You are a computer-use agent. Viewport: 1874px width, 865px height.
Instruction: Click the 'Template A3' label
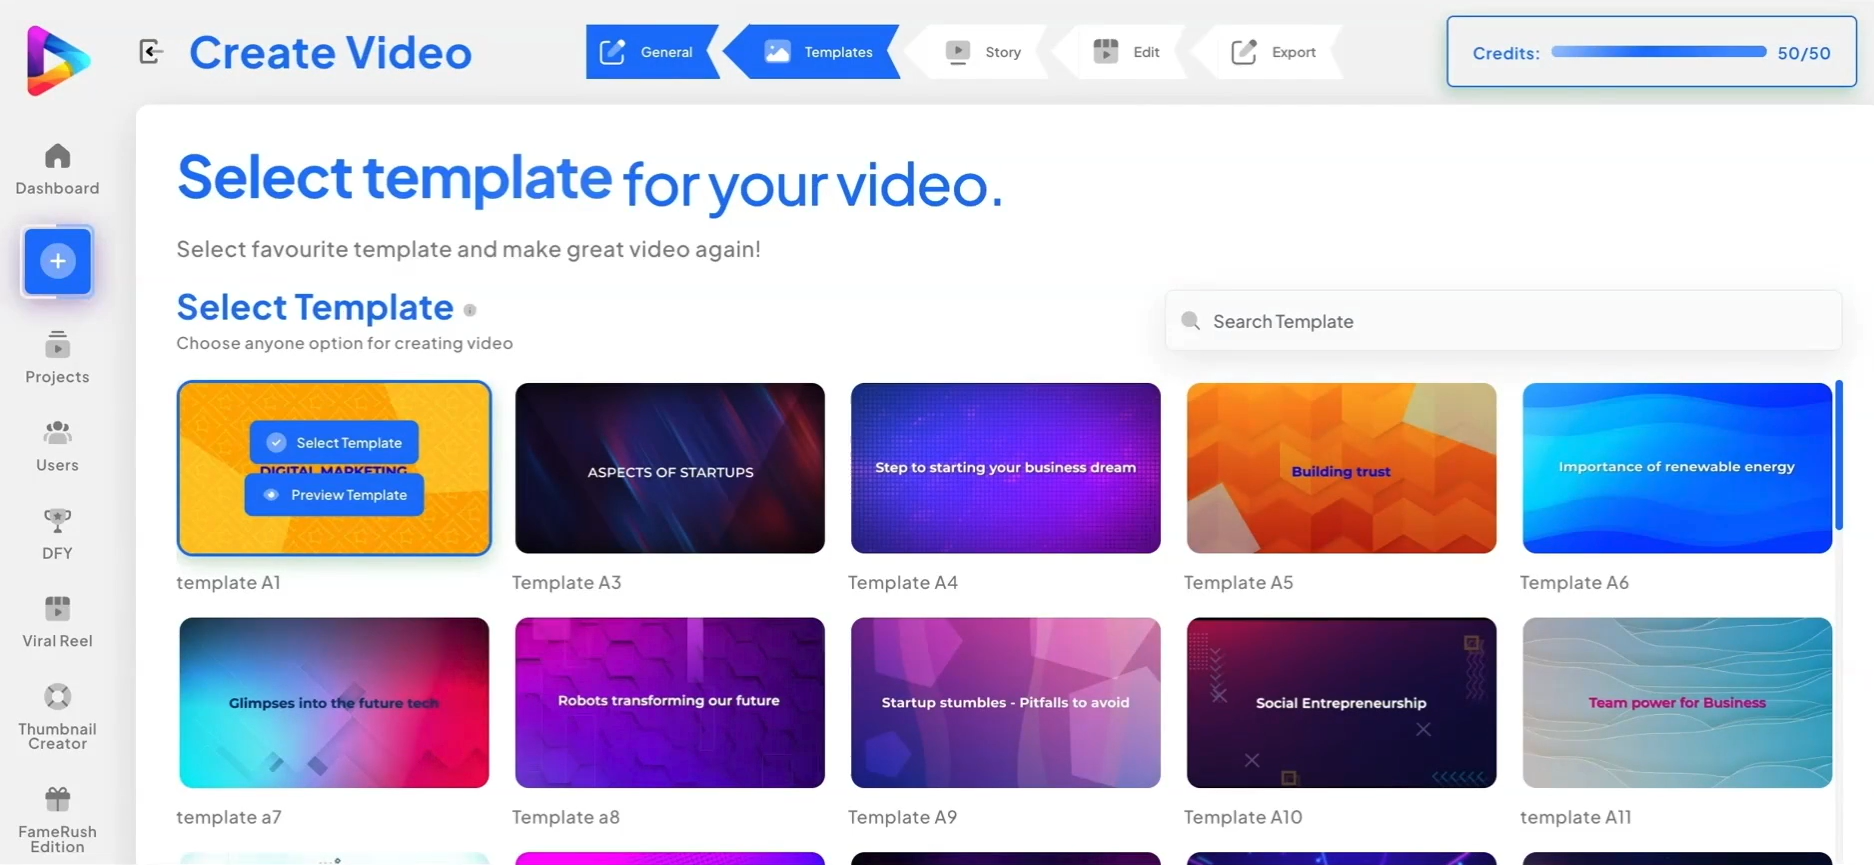pyautogui.click(x=567, y=582)
